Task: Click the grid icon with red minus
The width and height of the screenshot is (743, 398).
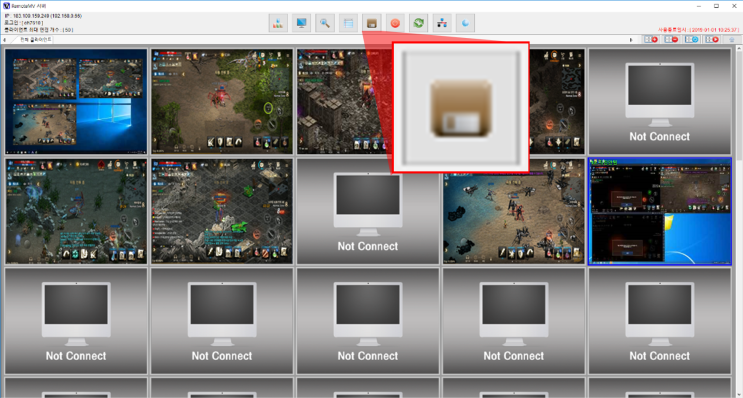Action: click(671, 40)
